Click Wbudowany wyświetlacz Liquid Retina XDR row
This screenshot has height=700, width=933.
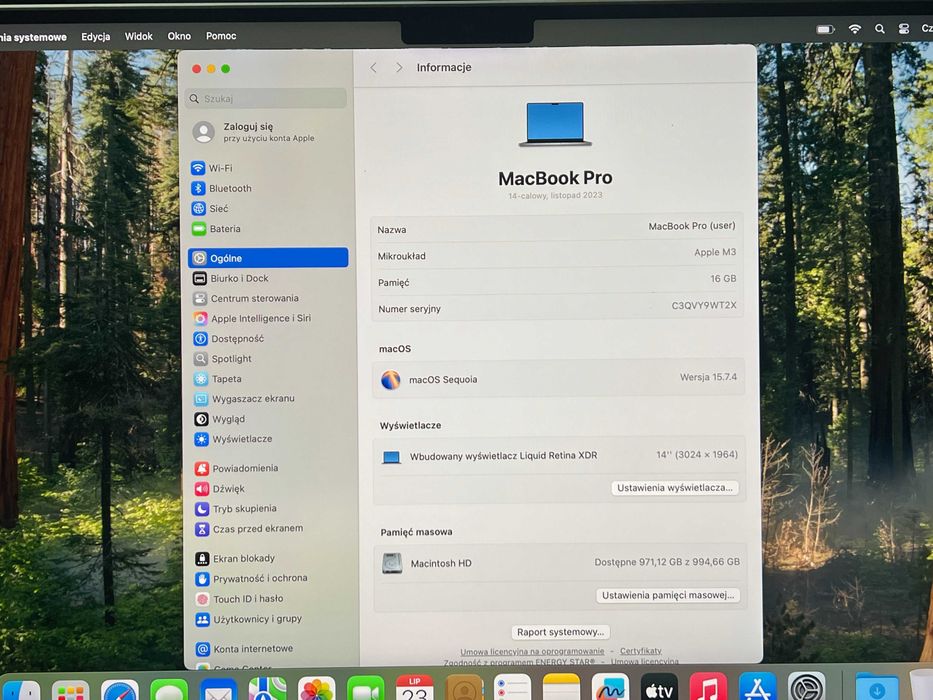(x=558, y=456)
